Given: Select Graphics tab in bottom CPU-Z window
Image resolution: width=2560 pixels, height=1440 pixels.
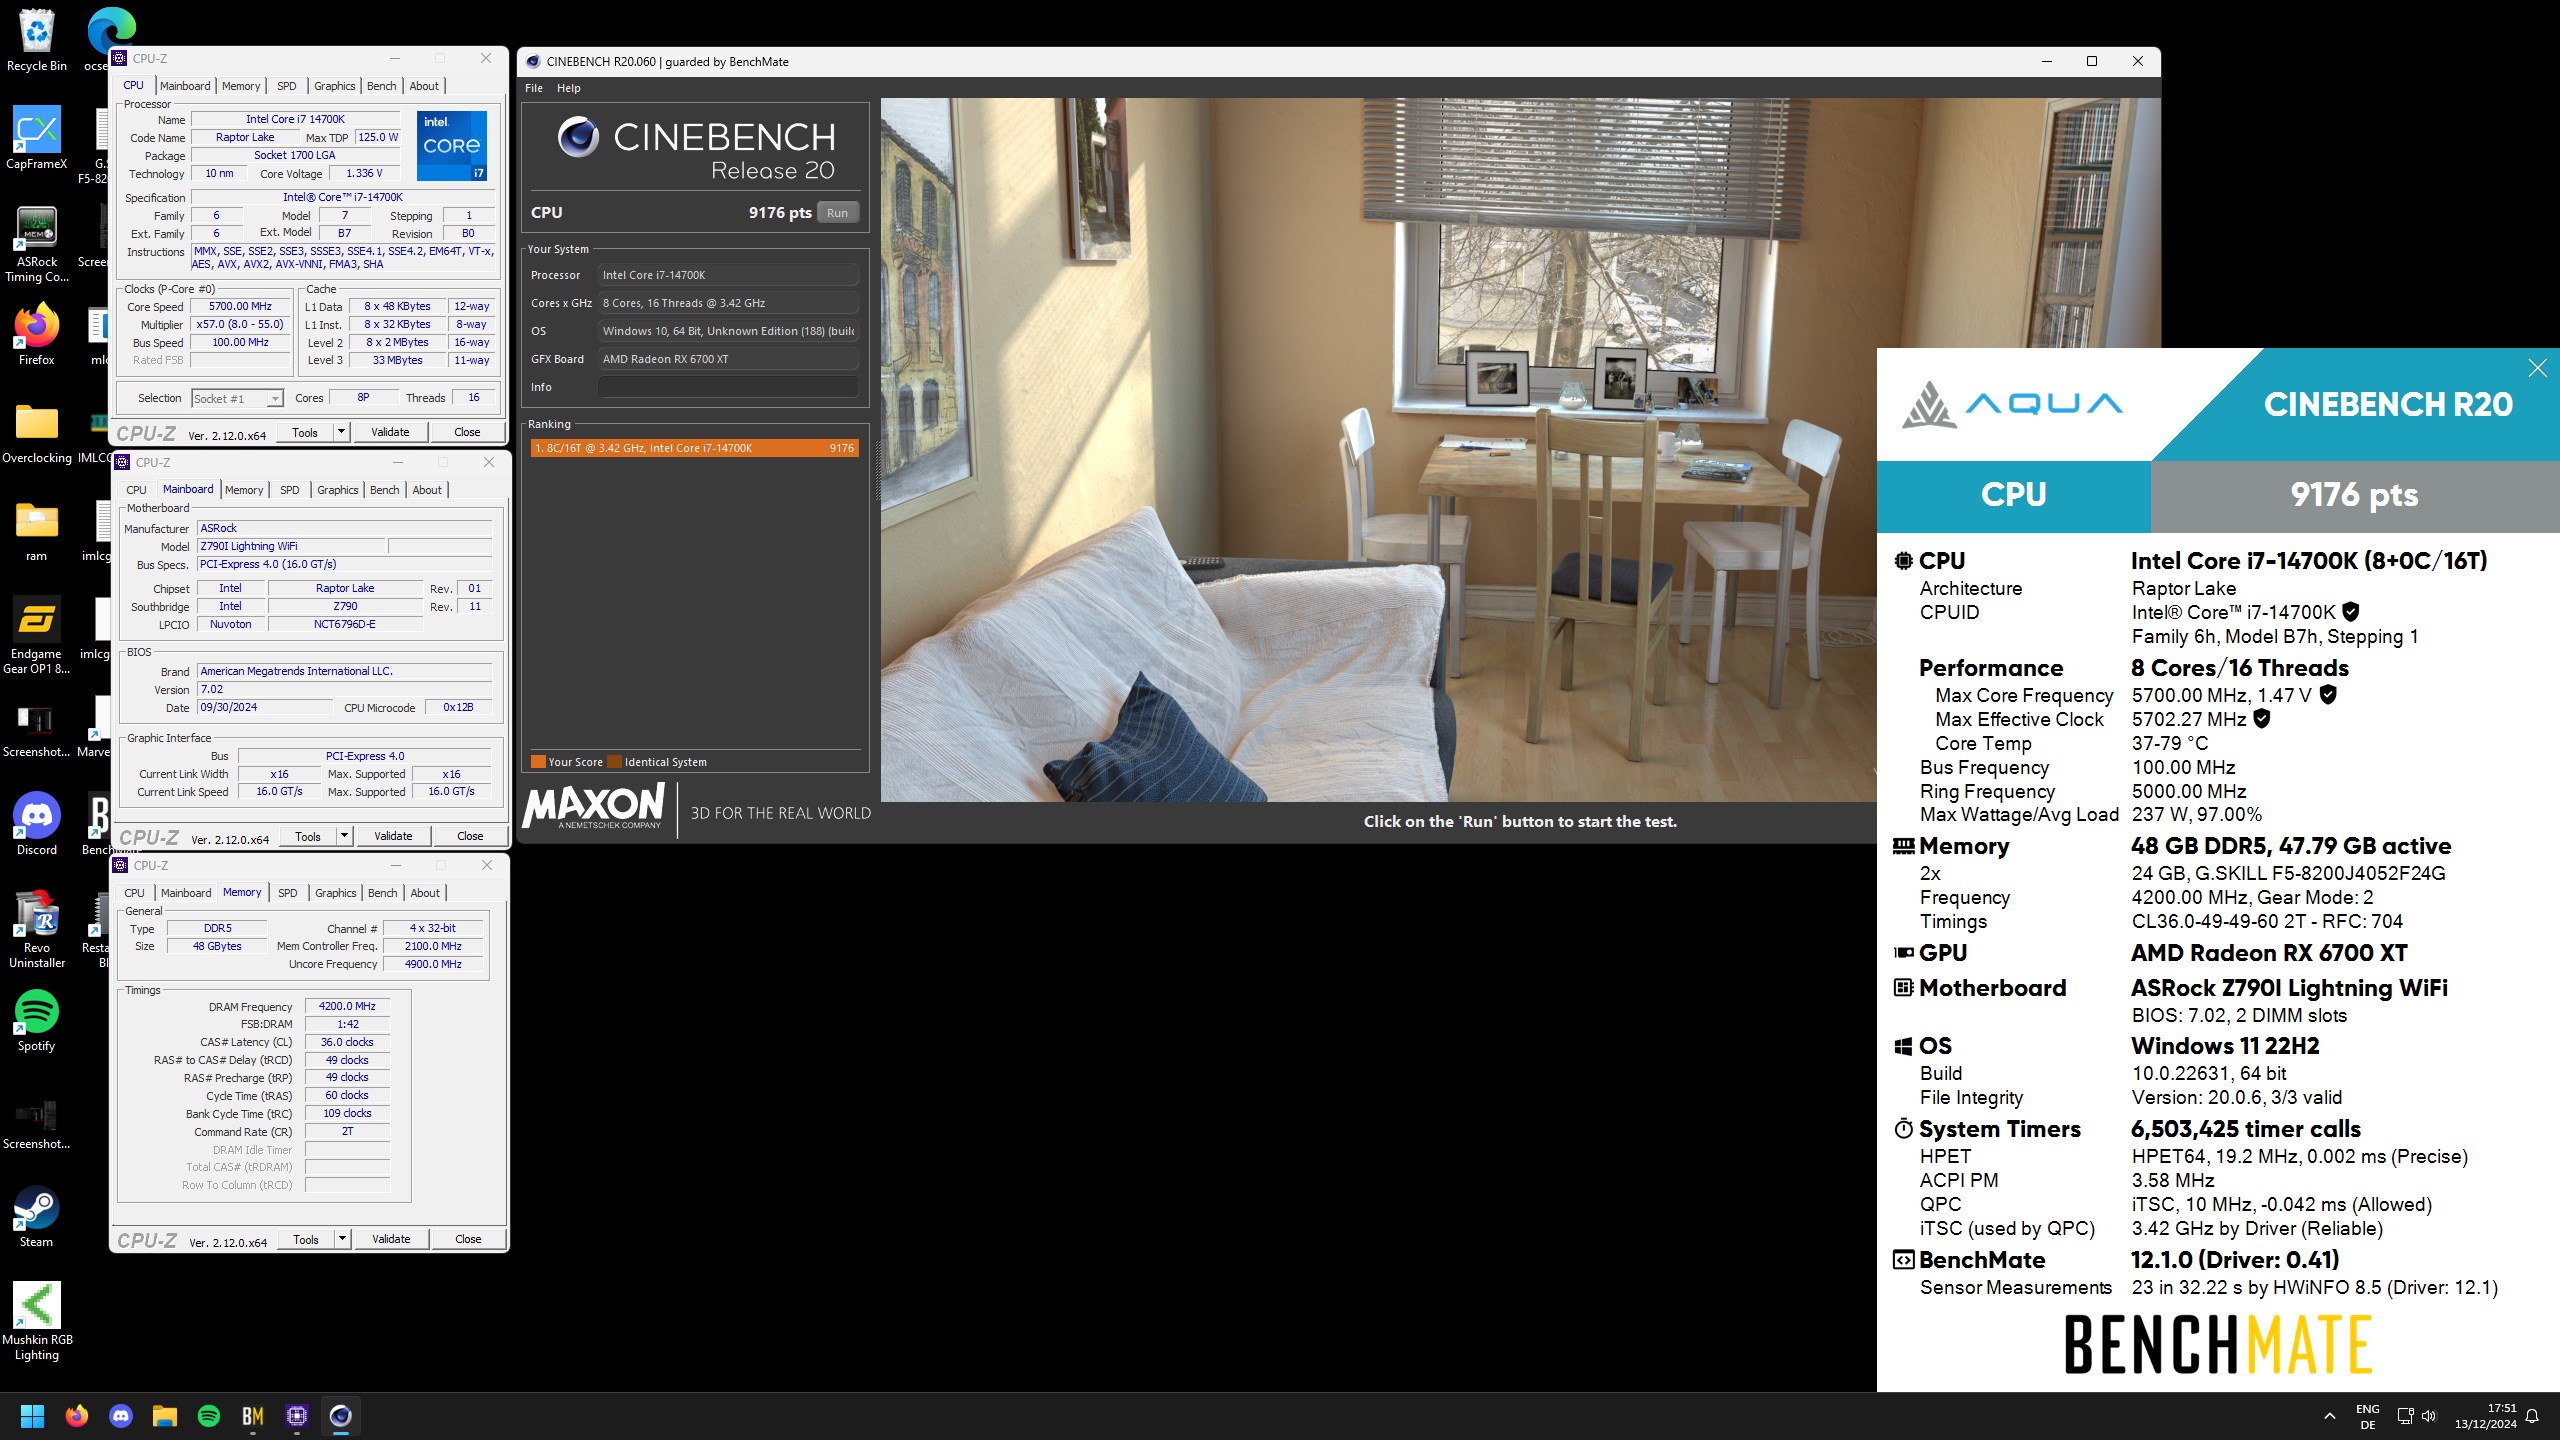Looking at the screenshot, I should (x=336, y=893).
